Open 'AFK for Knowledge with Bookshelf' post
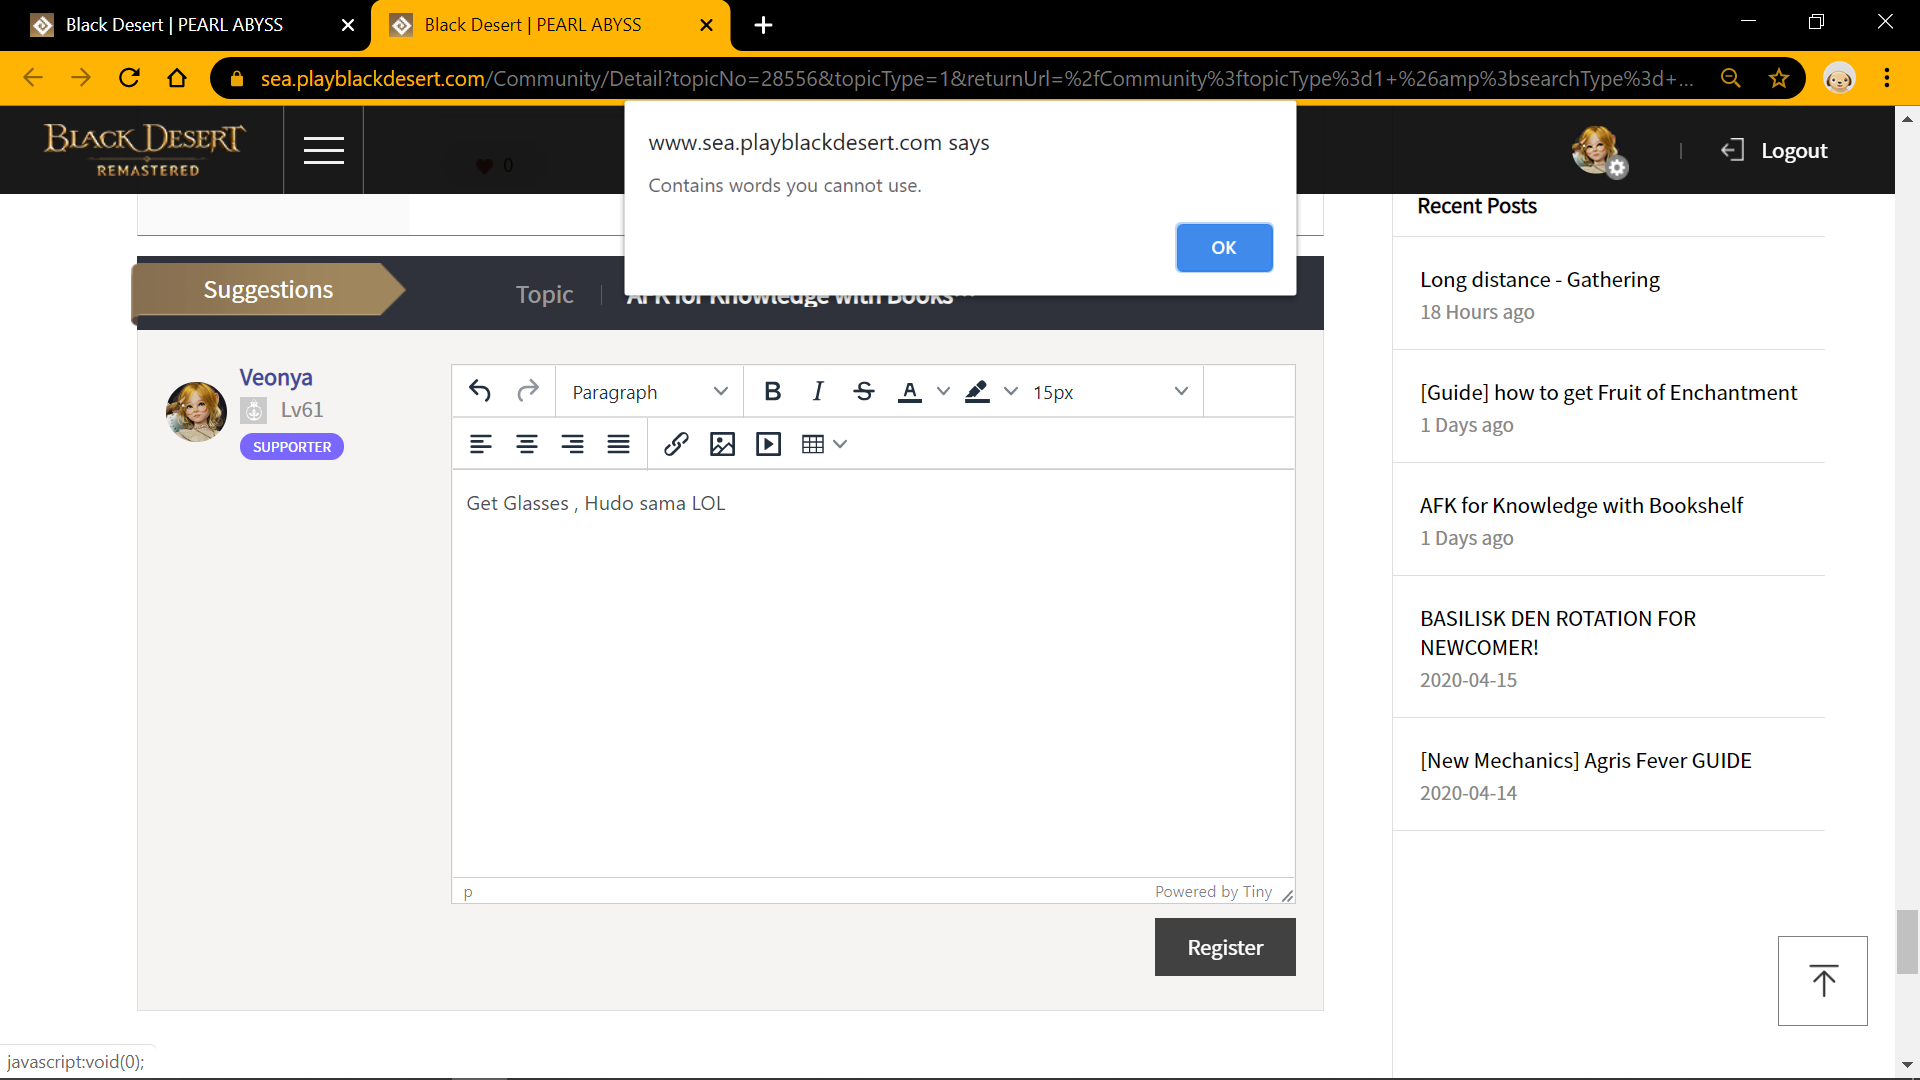This screenshot has height=1080, width=1920. [x=1581, y=506]
